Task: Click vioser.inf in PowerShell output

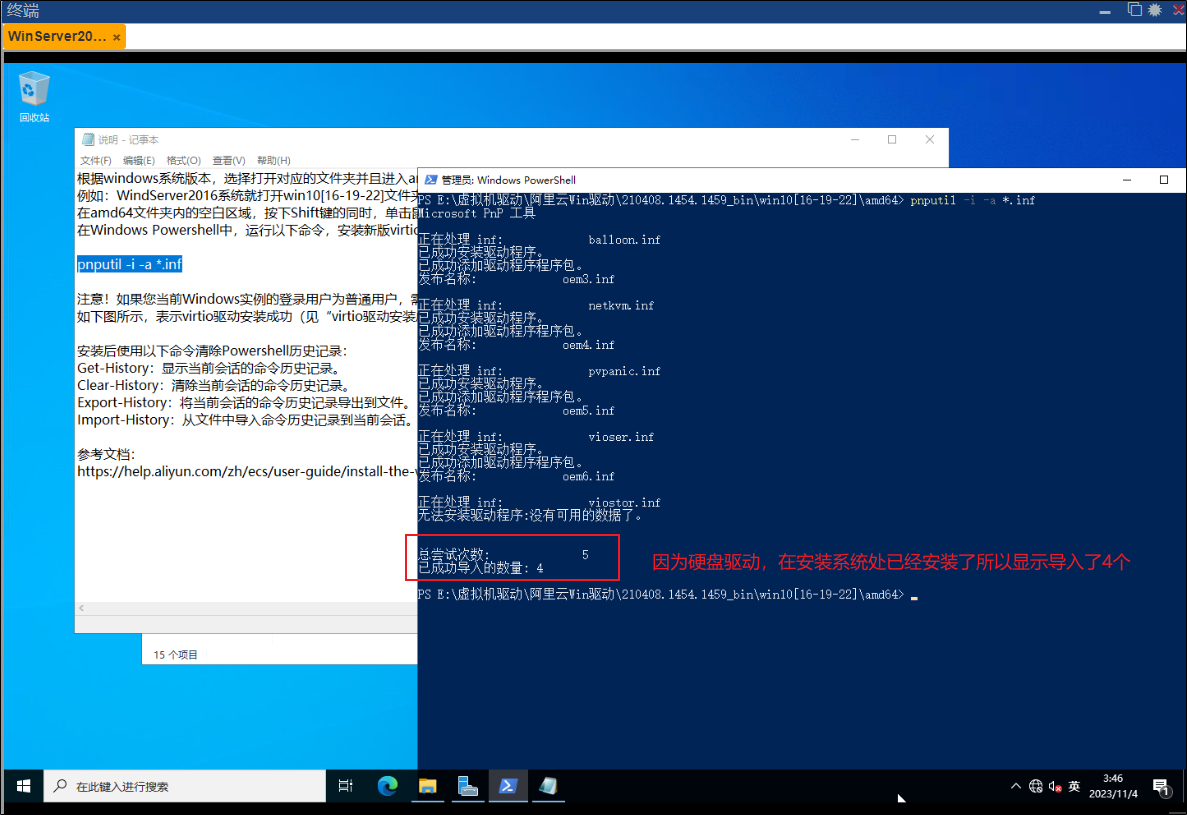Action: (622, 437)
